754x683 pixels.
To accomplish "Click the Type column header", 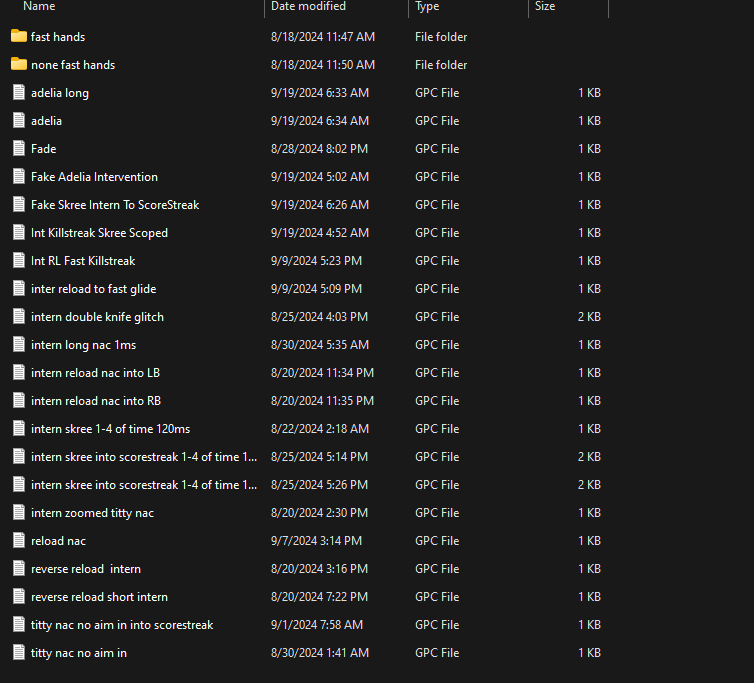I will (x=427, y=6).
